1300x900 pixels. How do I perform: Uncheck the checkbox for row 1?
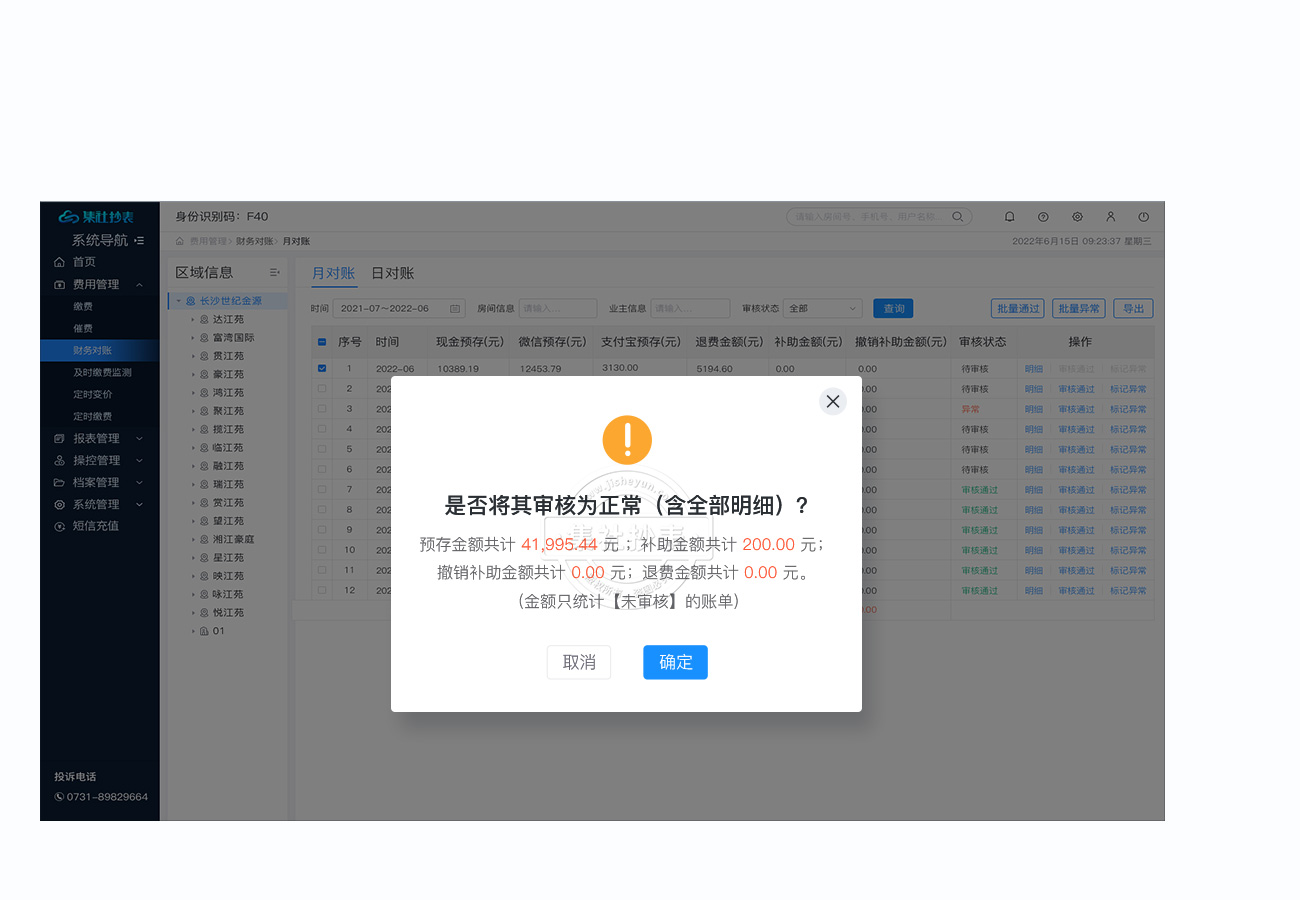(322, 368)
